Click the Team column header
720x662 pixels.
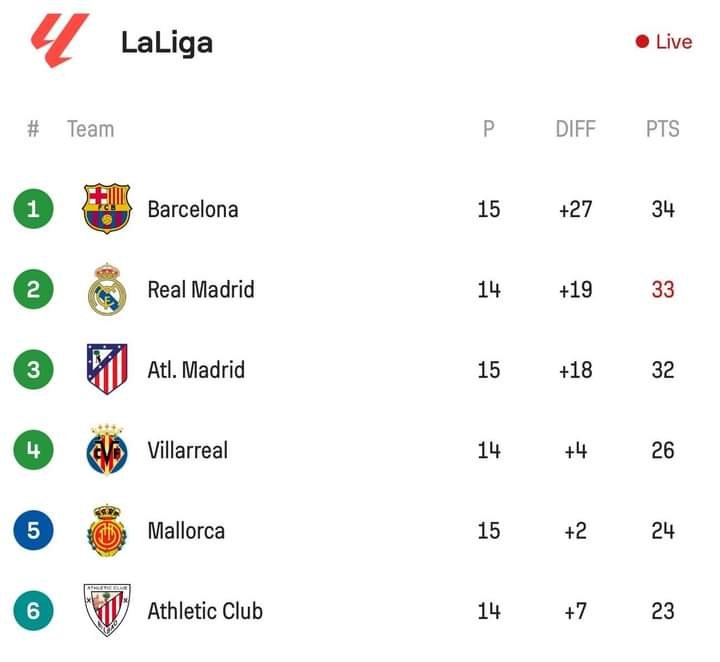90,129
